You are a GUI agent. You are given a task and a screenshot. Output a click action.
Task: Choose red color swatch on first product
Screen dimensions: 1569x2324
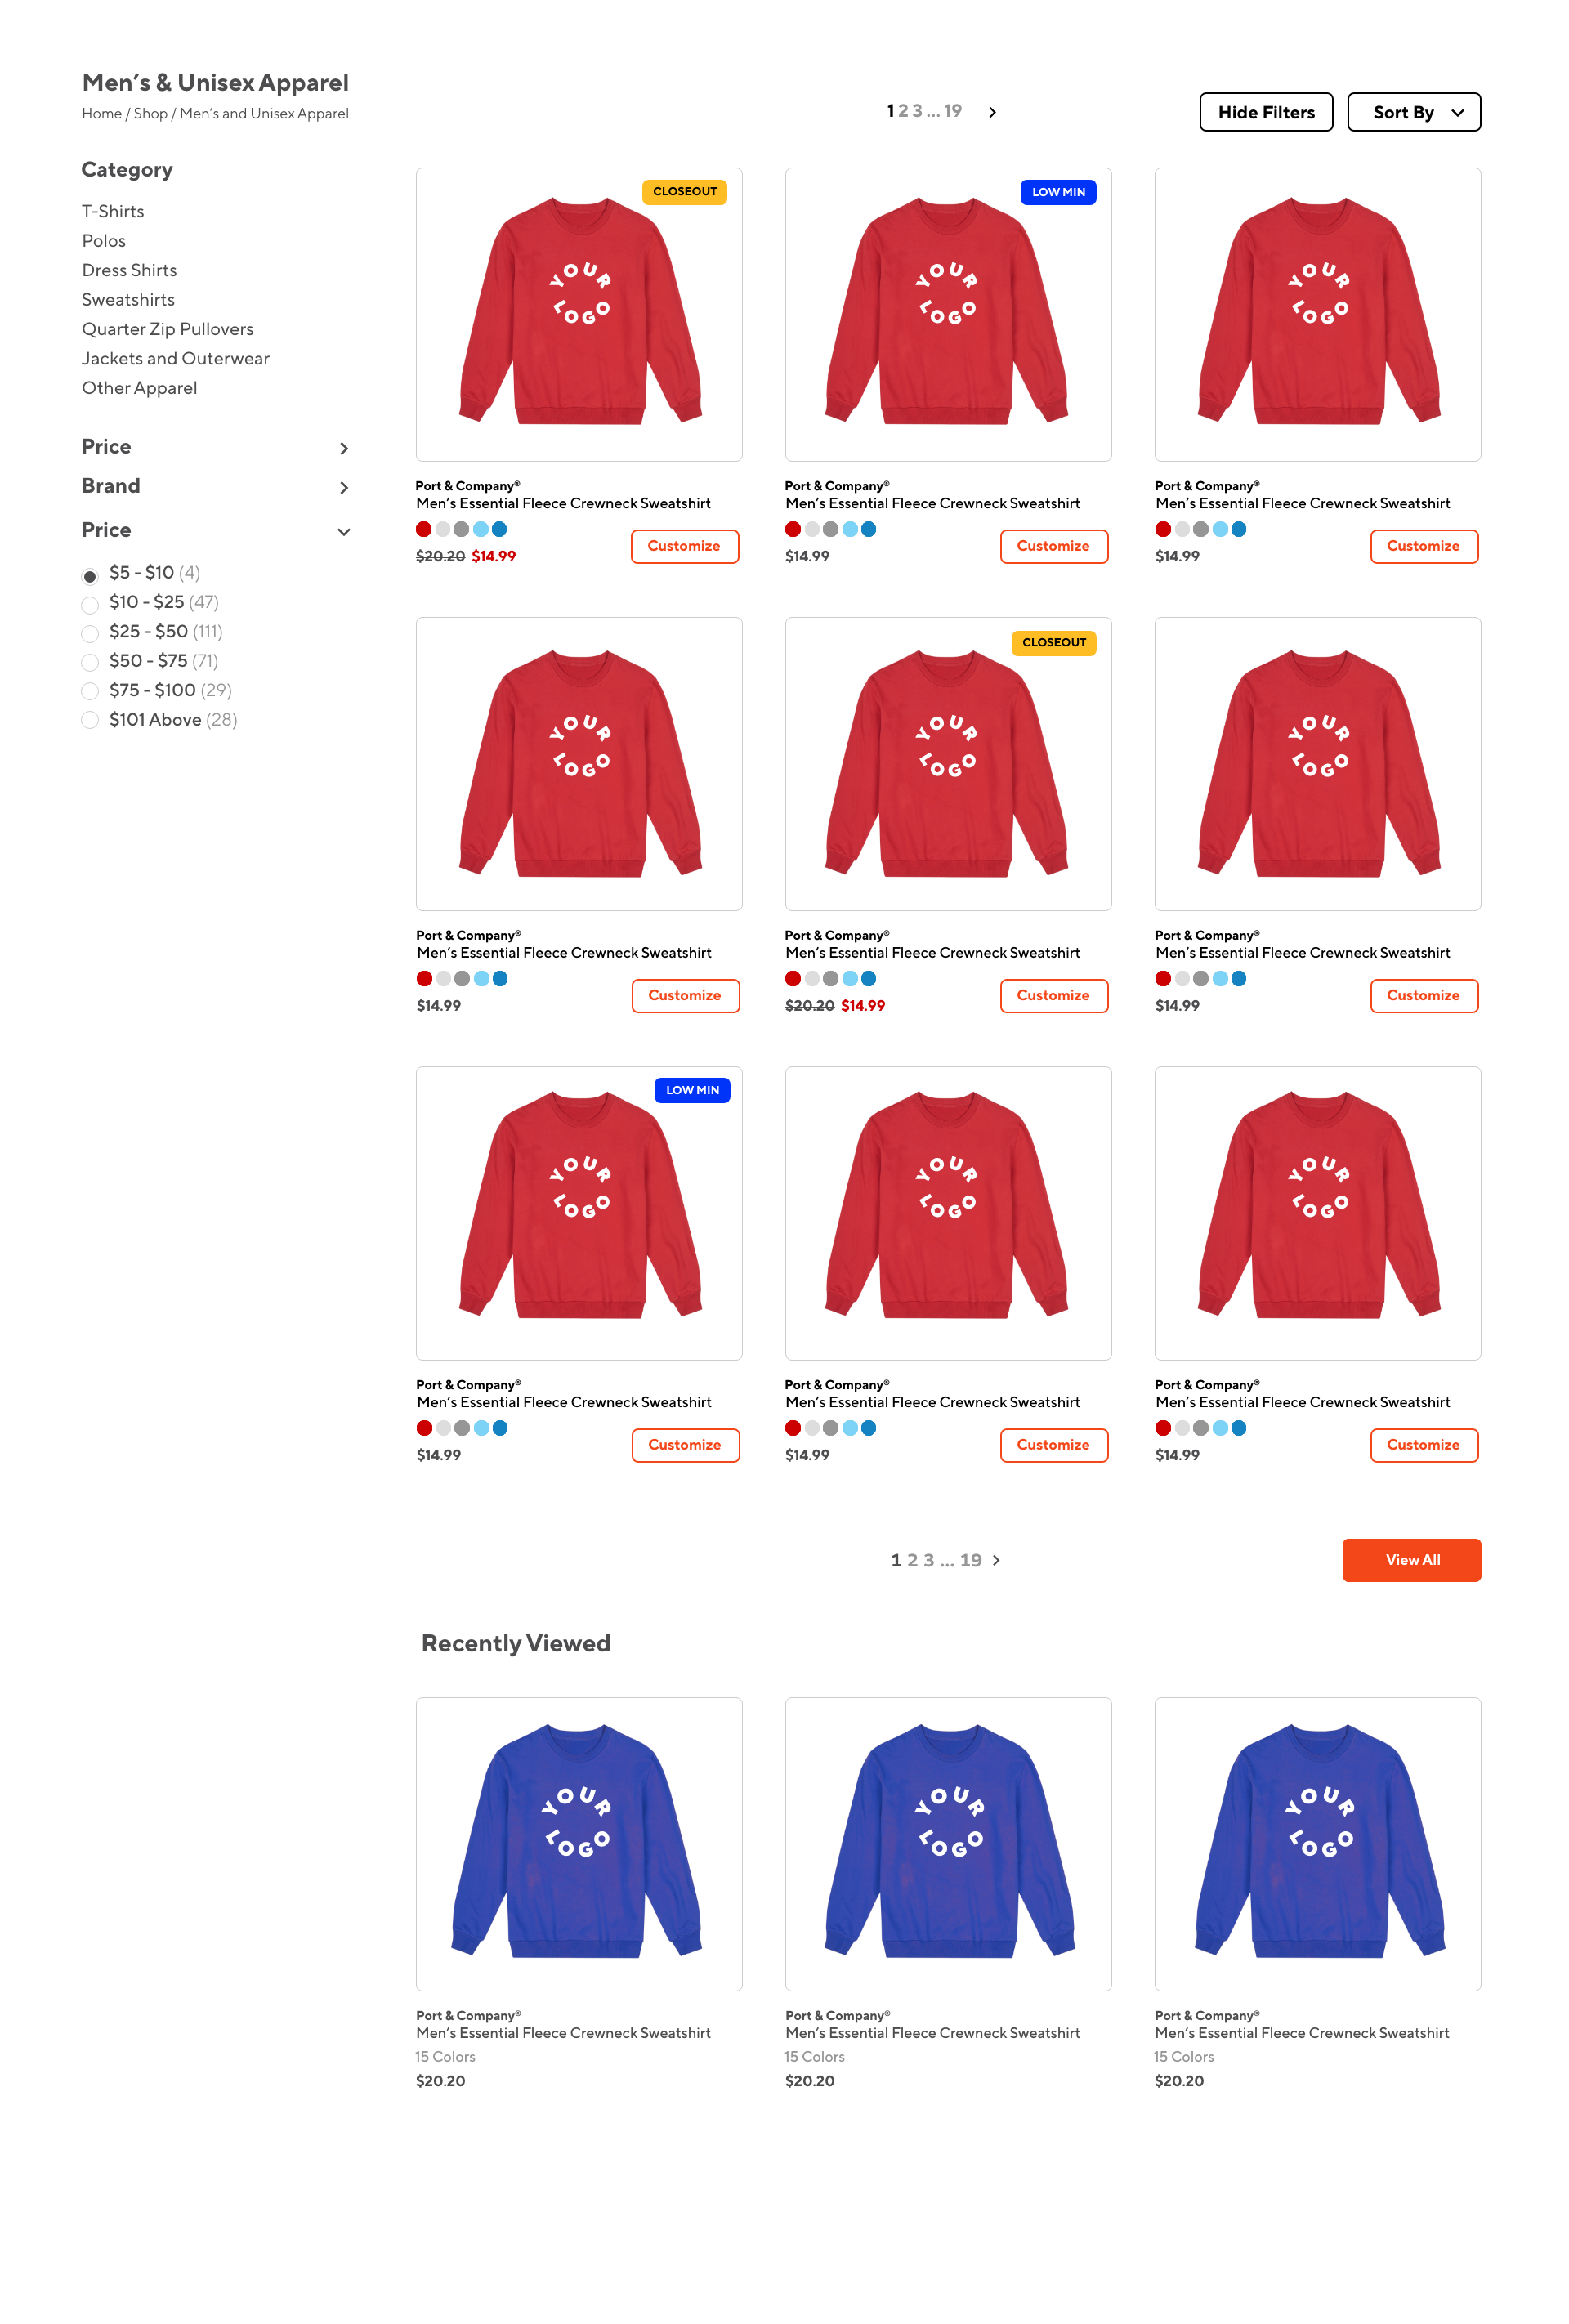(x=424, y=529)
